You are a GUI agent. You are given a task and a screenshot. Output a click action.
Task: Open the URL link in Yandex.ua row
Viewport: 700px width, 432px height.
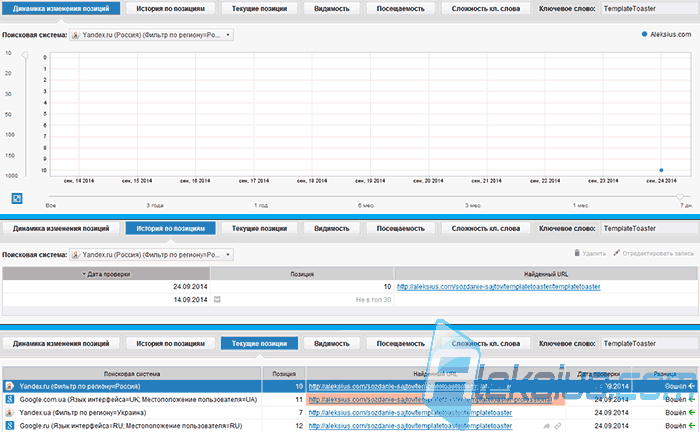410,413
